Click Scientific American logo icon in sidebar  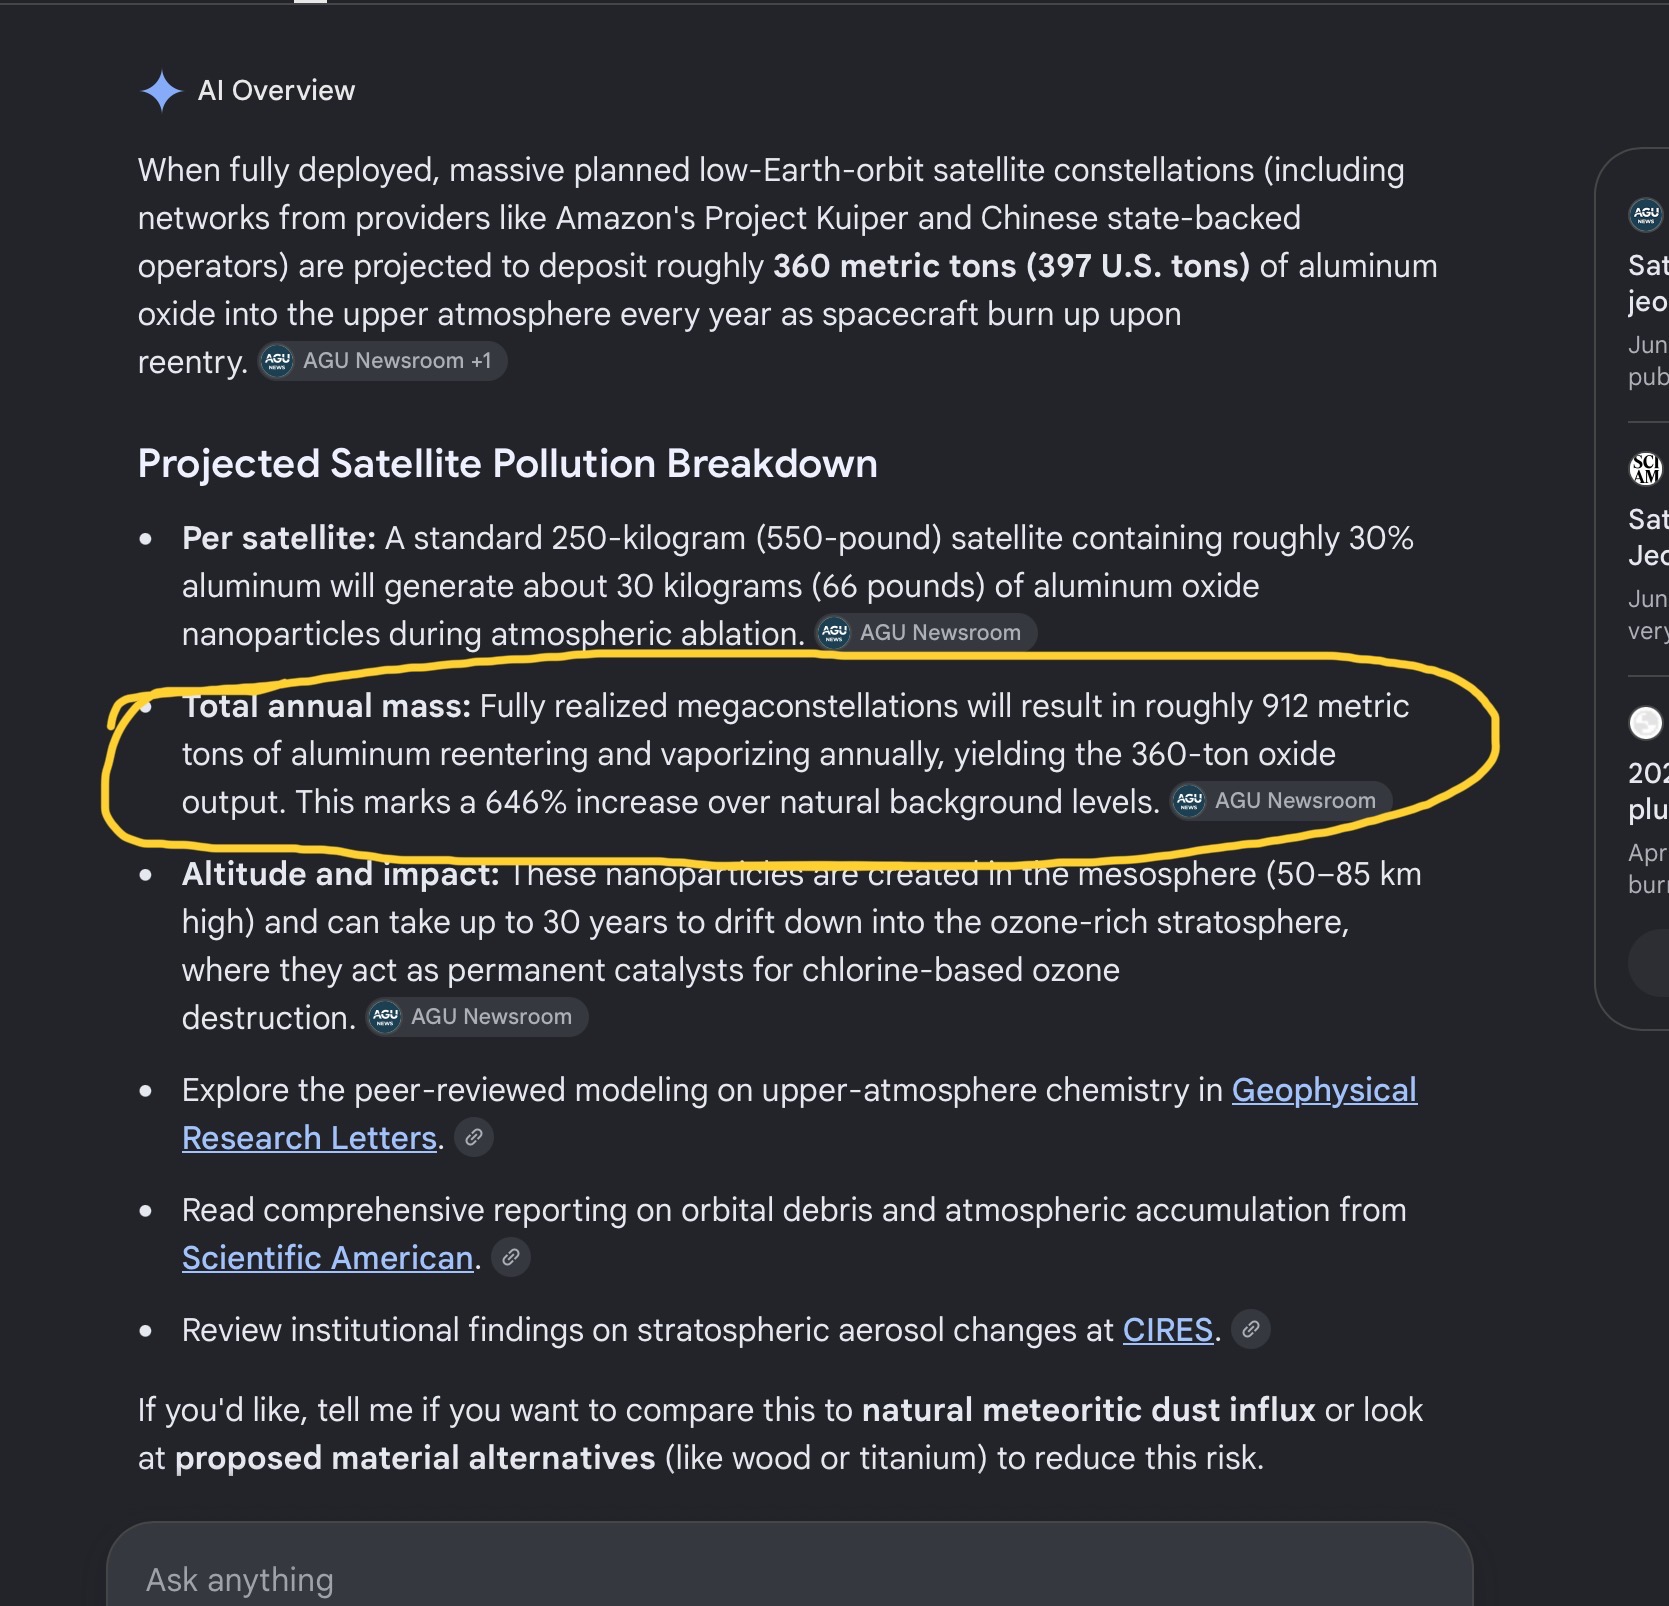(x=1645, y=468)
